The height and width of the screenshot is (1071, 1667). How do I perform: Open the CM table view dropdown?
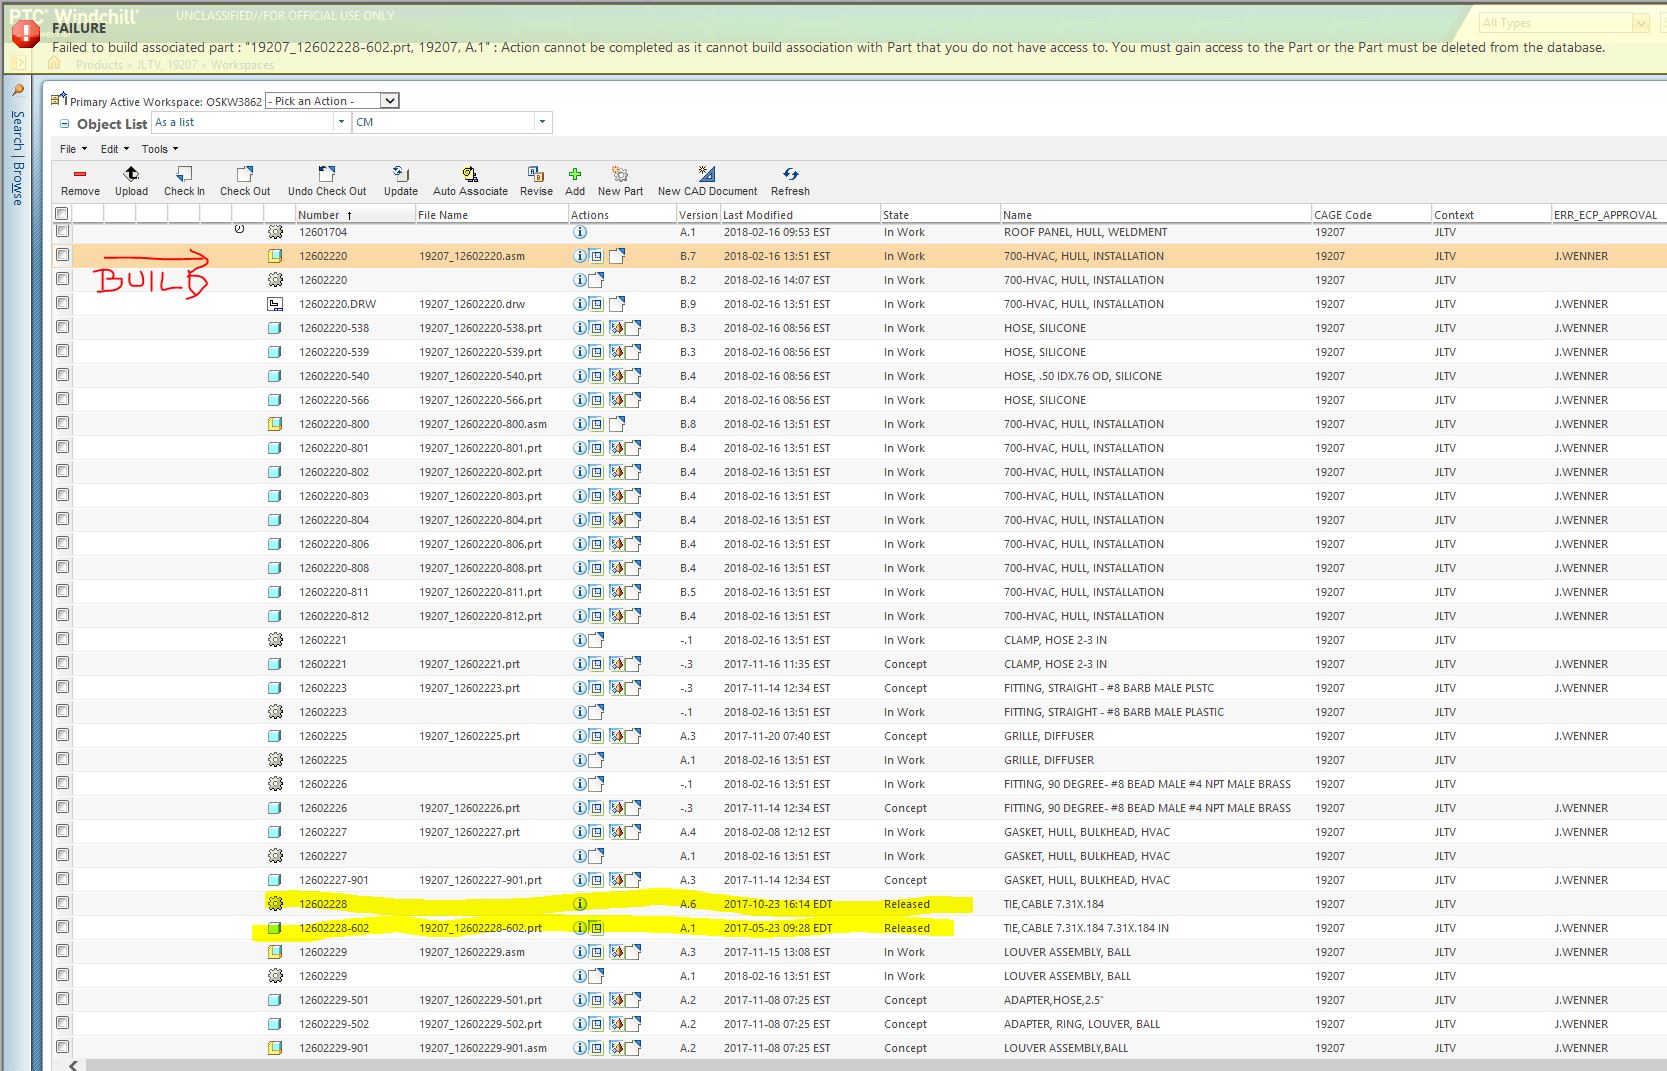pos(542,123)
